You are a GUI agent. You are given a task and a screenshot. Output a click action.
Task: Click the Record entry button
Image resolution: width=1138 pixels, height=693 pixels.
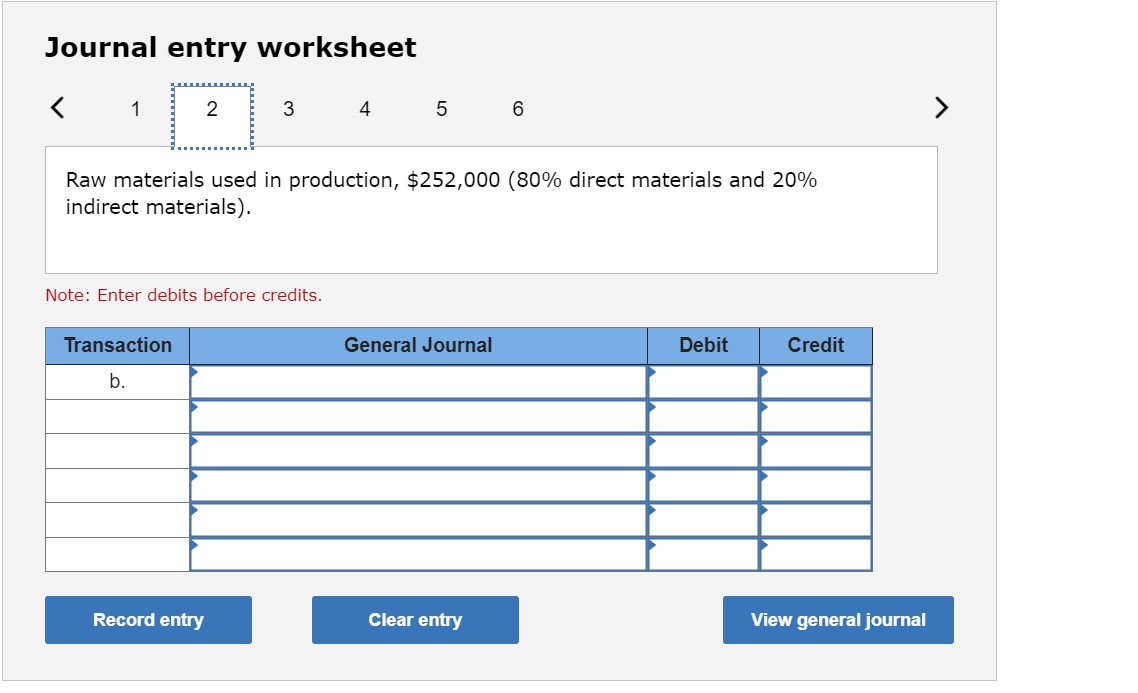[x=148, y=619]
